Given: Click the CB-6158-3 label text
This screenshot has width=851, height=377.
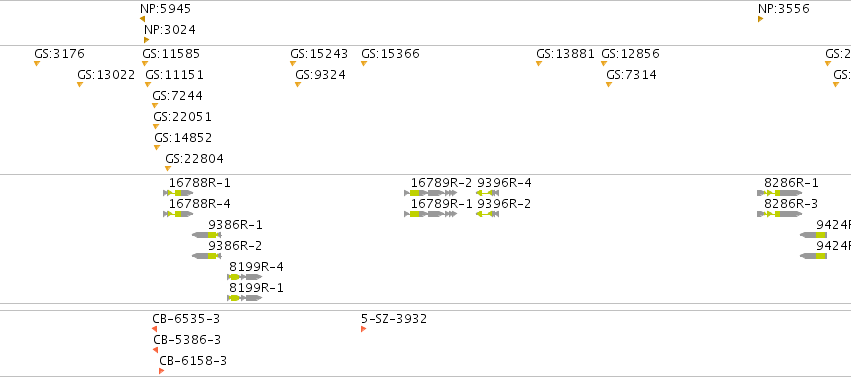Looking at the screenshot, I should click(x=193, y=361).
